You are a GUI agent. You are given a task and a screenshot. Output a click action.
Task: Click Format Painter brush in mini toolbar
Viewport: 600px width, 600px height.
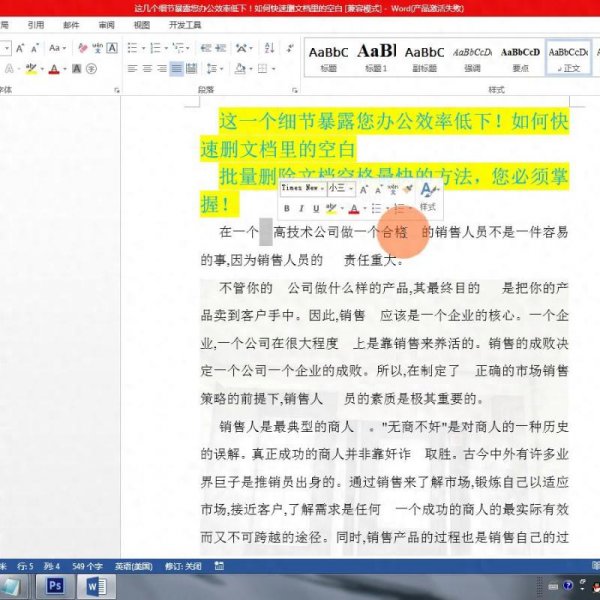click(x=409, y=188)
